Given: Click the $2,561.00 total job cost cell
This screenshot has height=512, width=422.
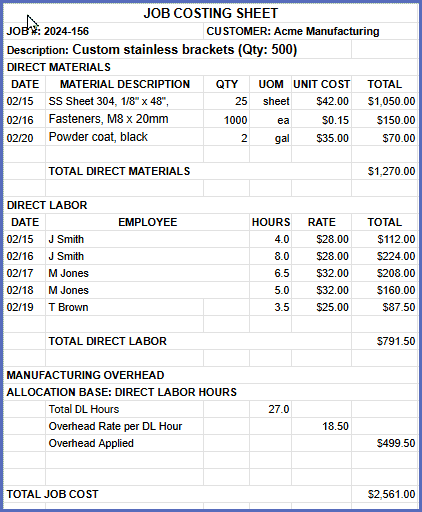Looking at the screenshot, I should pyautogui.click(x=385, y=494).
